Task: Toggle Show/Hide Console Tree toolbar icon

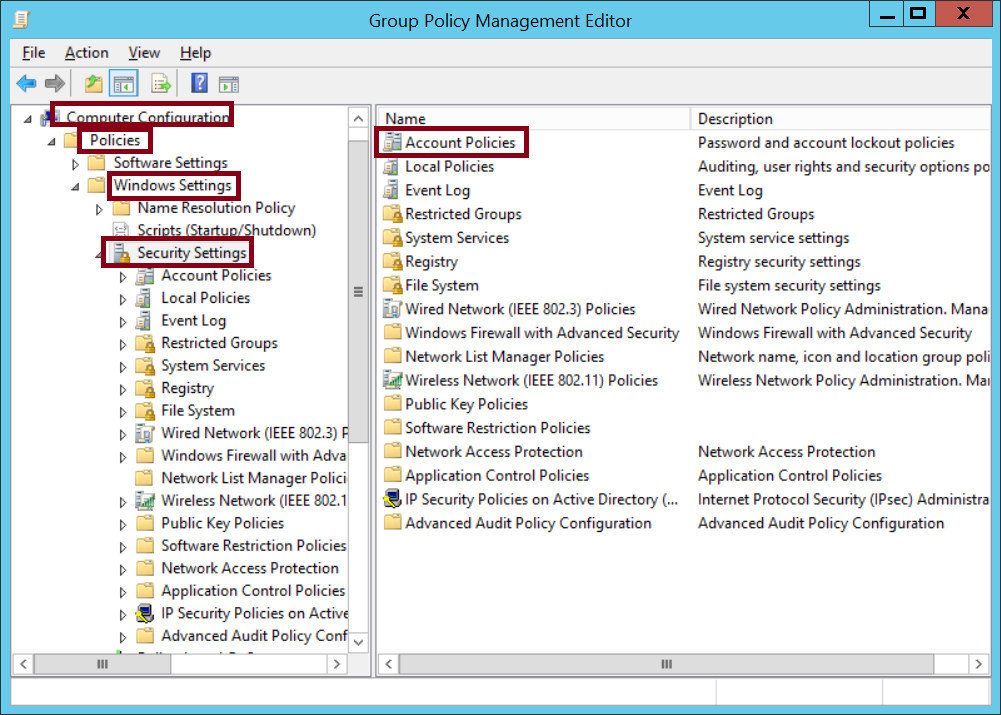Action: point(123,84)
